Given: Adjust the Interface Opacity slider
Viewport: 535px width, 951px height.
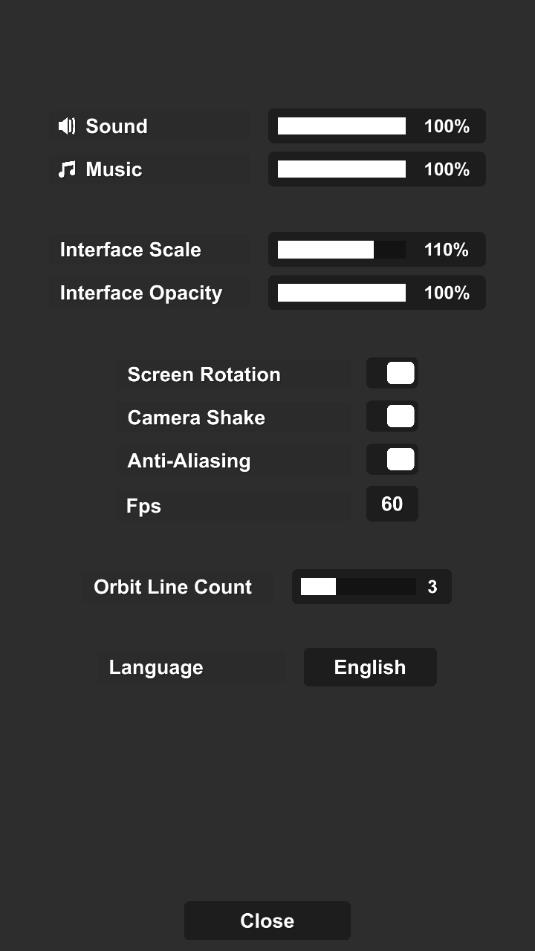Looking at the screenshot, I should pyautogui.click(x=342, y=293).
